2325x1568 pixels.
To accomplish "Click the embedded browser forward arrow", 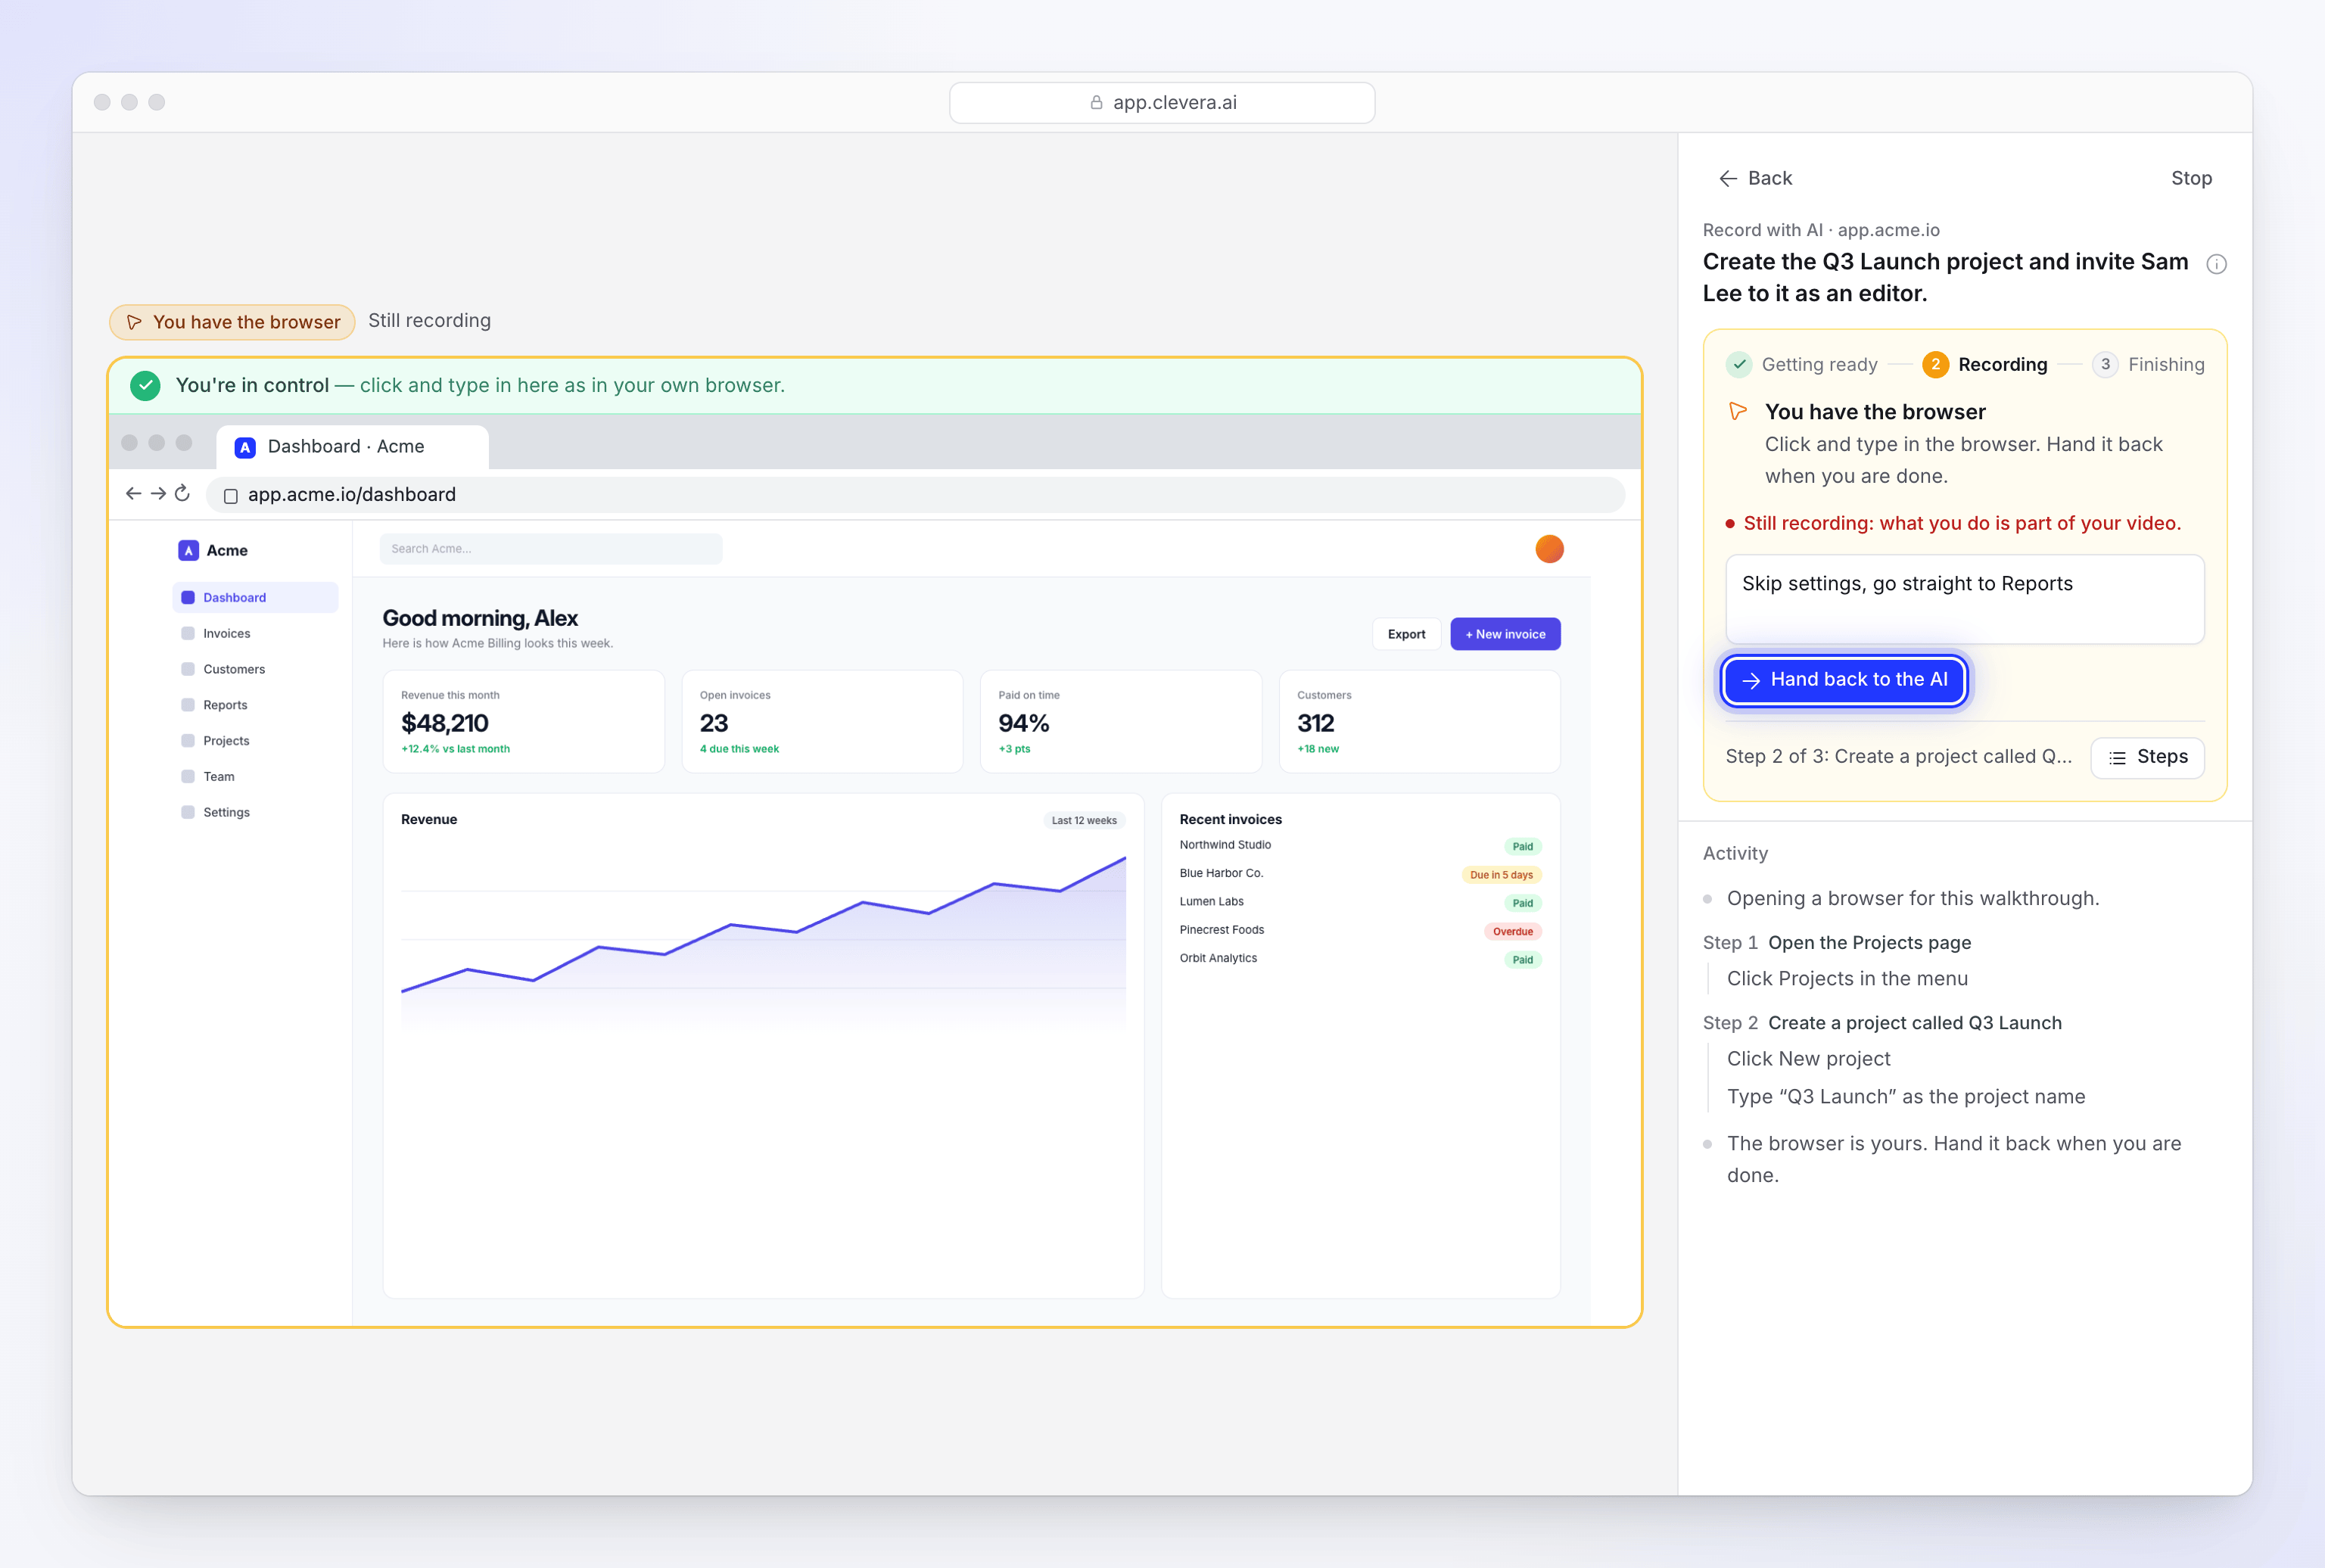I will [158, 493].
